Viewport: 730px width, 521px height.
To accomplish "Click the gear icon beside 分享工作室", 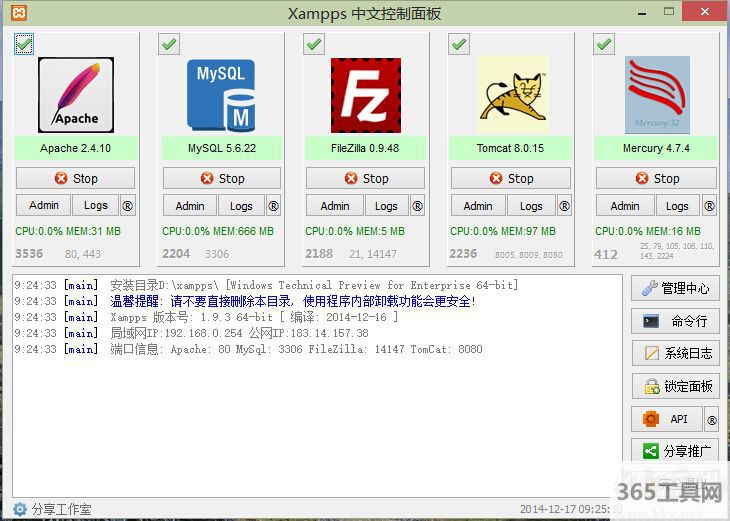I will tap(20, 509).
